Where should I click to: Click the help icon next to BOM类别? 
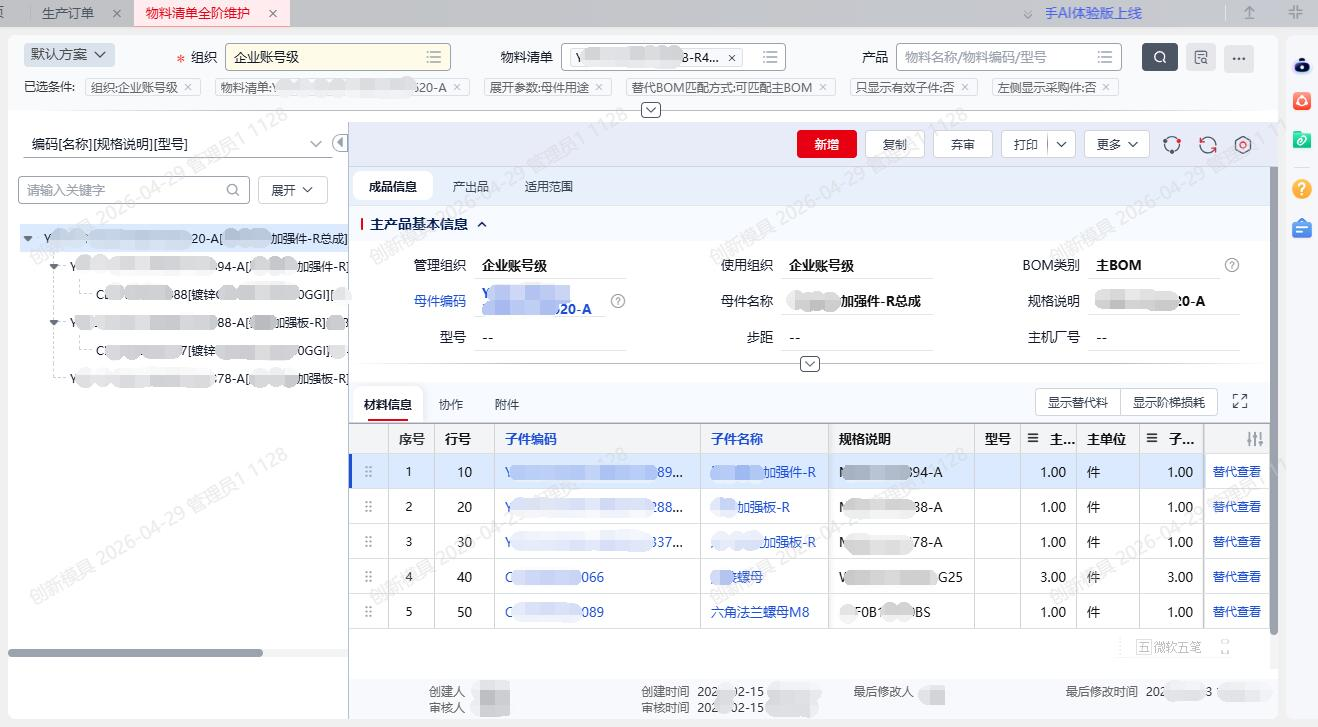[1232, 265]
